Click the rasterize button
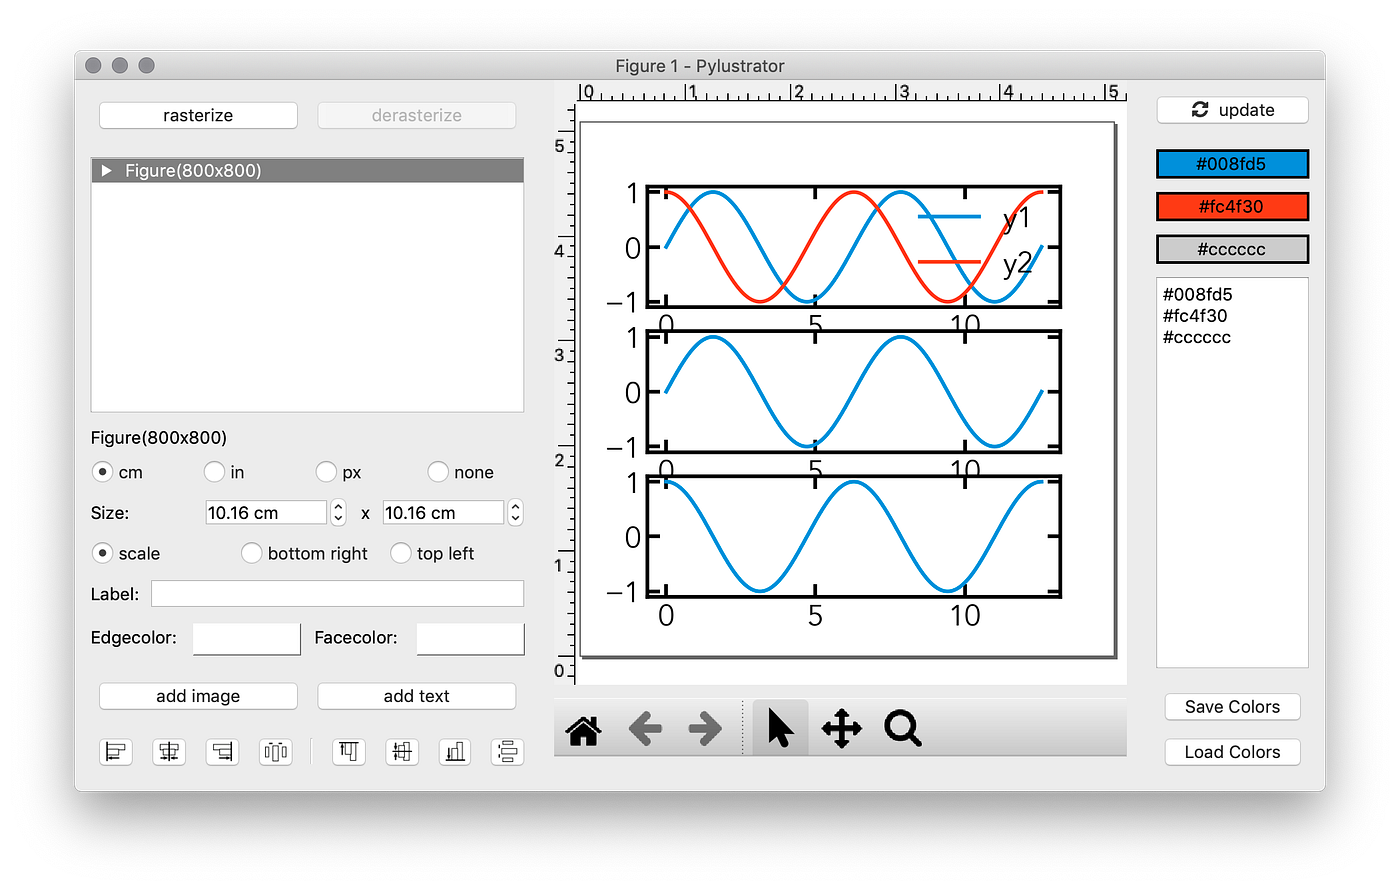The width and height of the screenshot is (1400, 890). click(198, 115)
